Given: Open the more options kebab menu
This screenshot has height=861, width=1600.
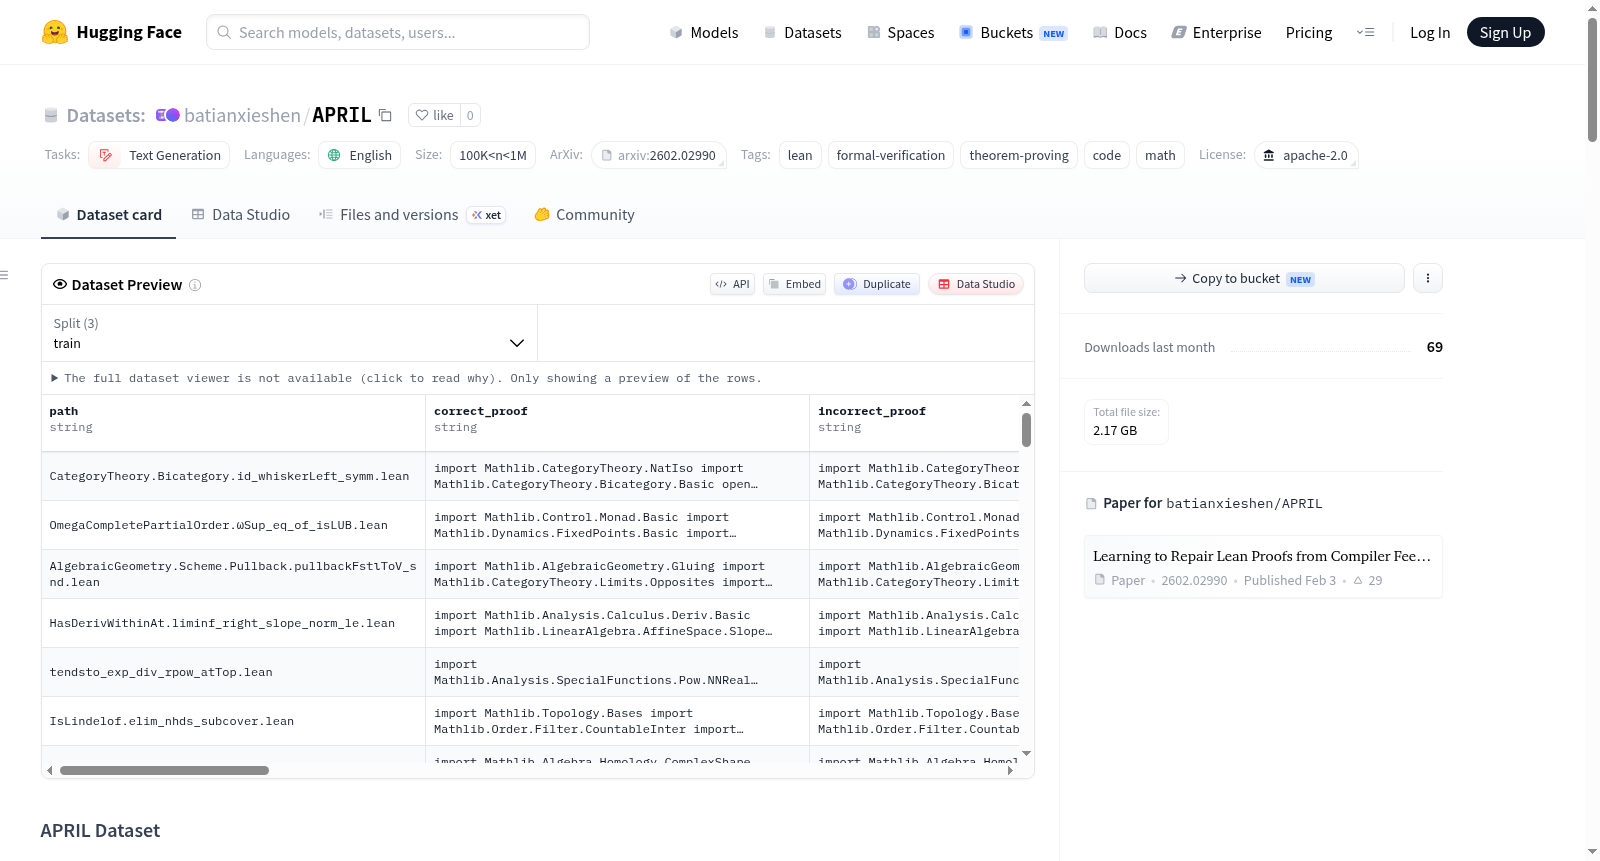Looking at the screenshot, I should point(1428,278).
